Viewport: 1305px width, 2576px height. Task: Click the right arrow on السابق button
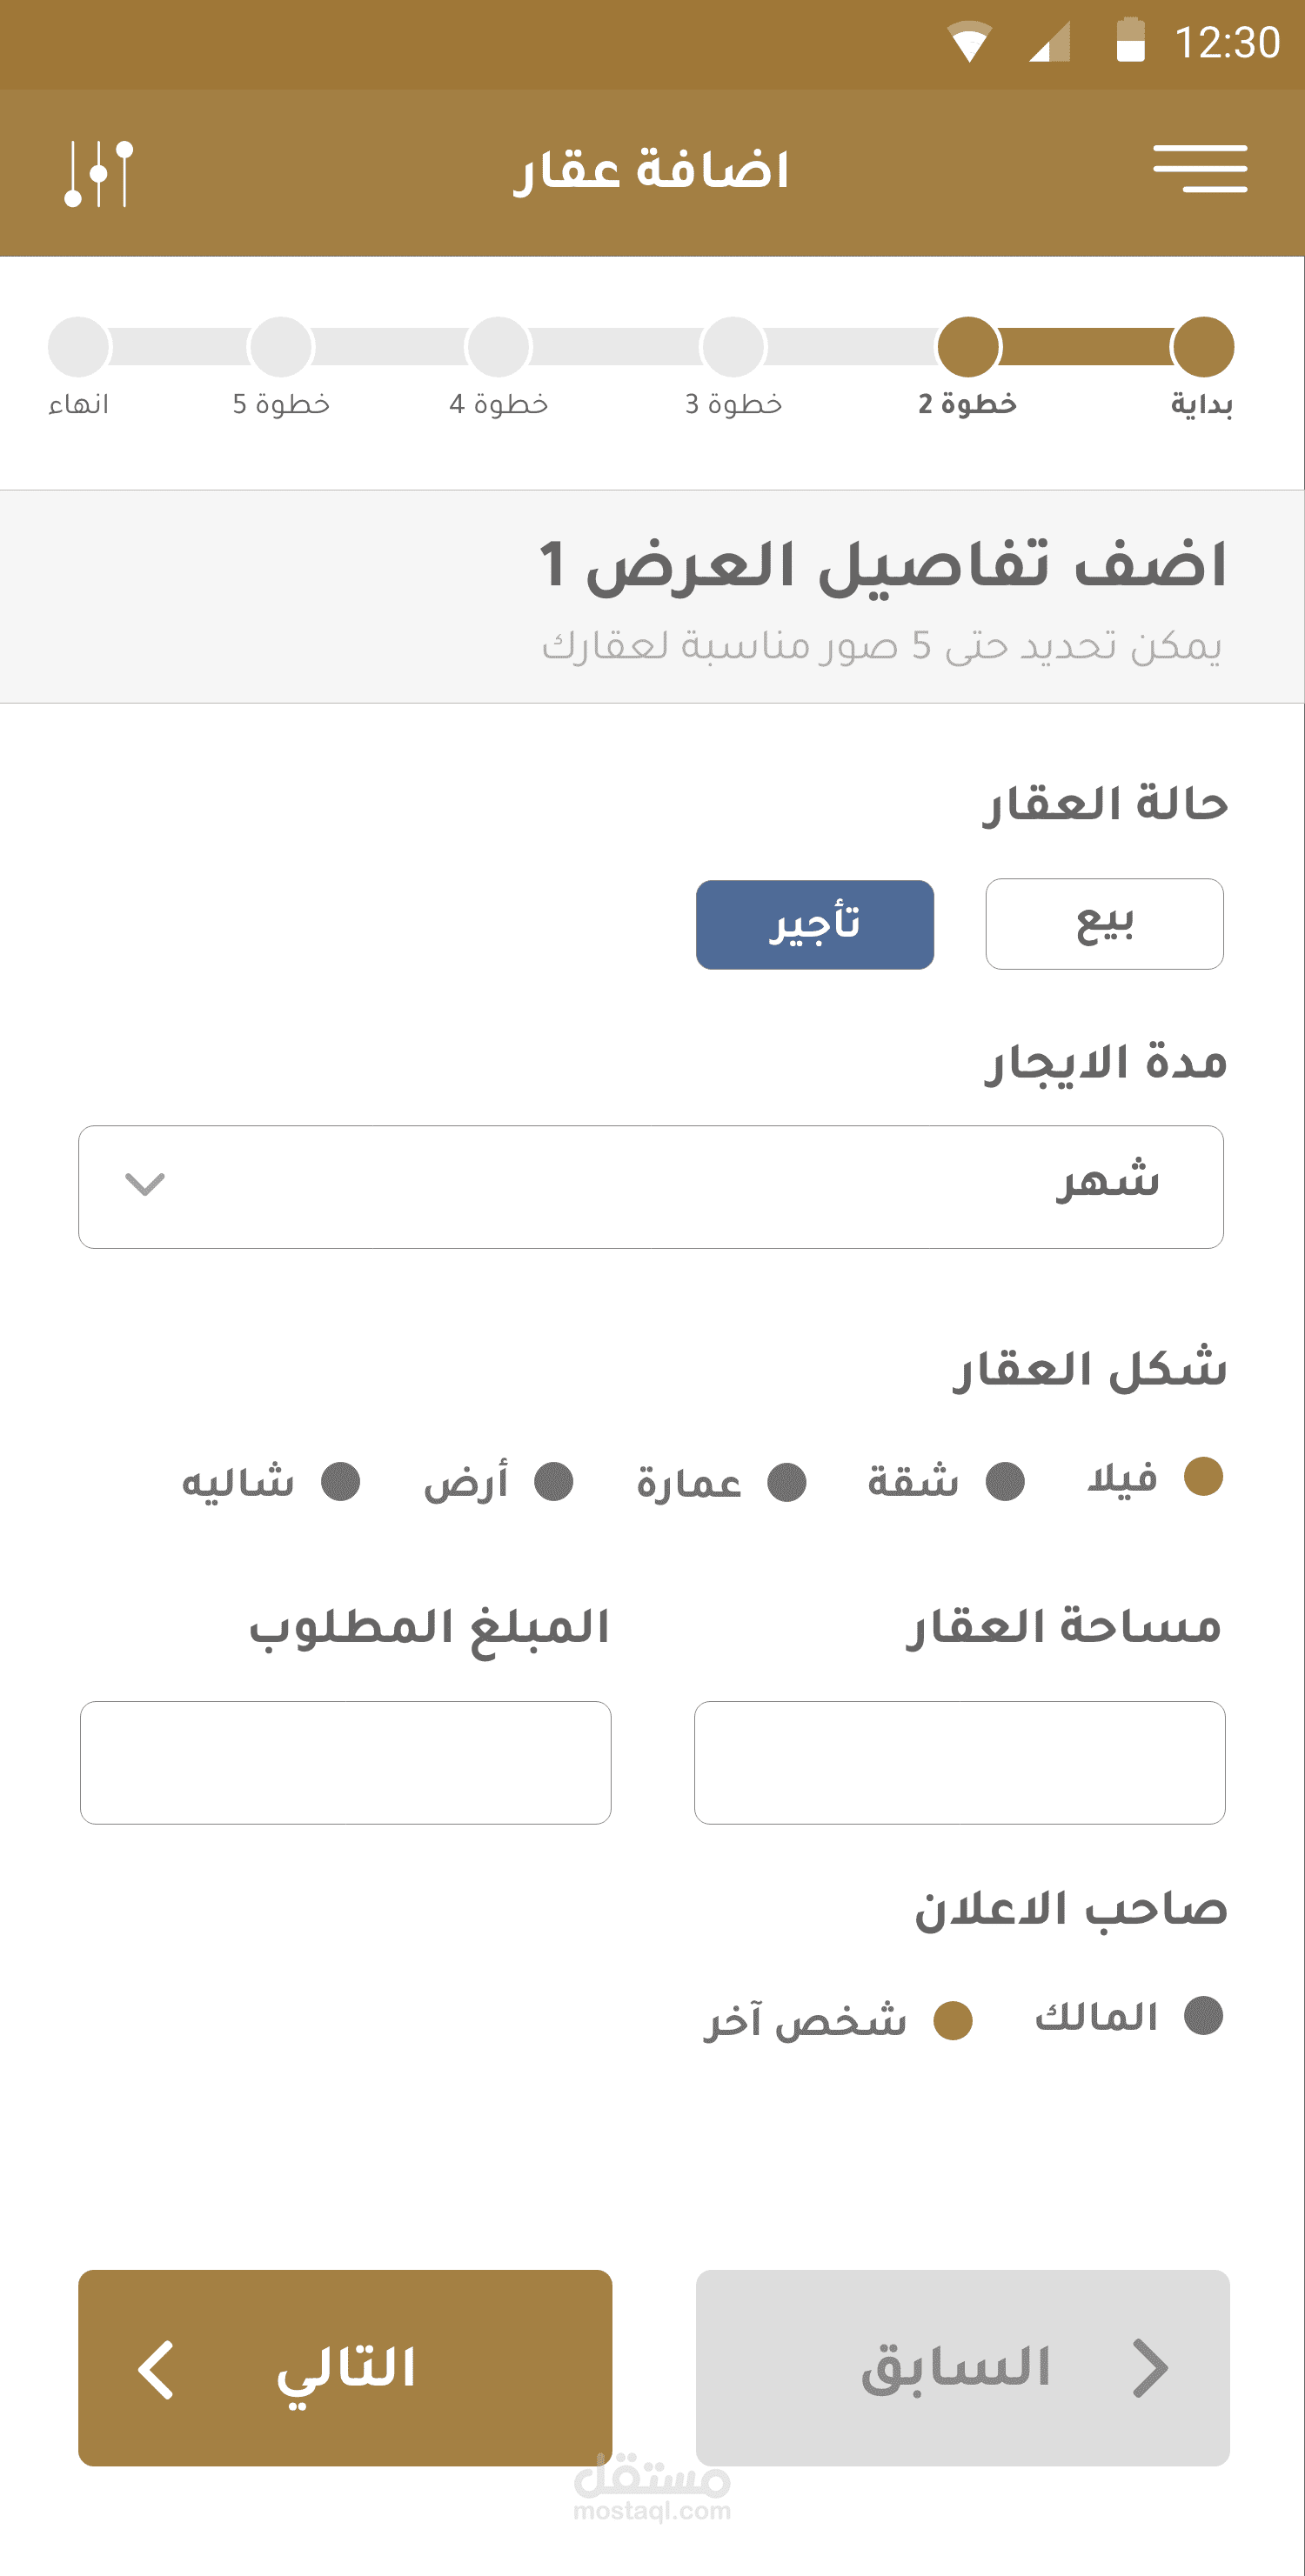point(1150,2369)
